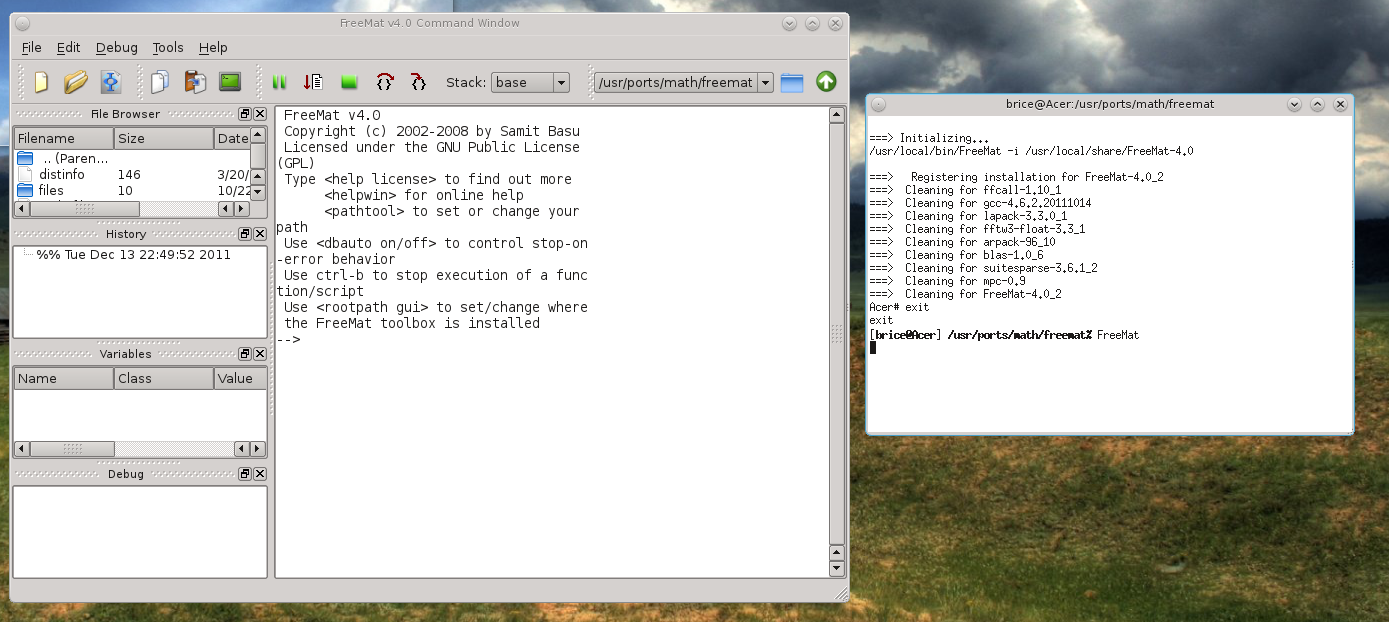Click the new file icon in toolbar
1389x622 pixels.
(x=41, y=82)
